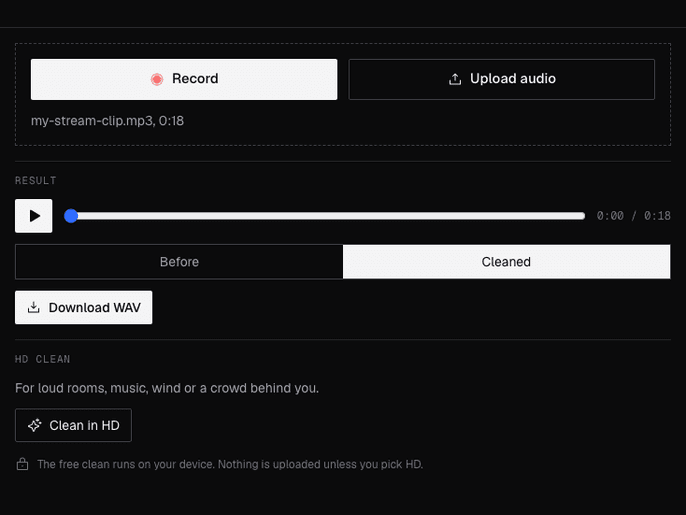Seek to the middle of the audio progress bar
This screenshot has width=686, height=515.
(x=324, y=216)
